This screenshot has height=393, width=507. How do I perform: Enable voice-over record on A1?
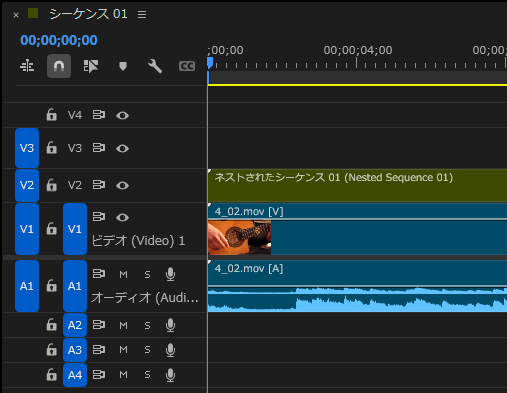[x=170, y=274]
